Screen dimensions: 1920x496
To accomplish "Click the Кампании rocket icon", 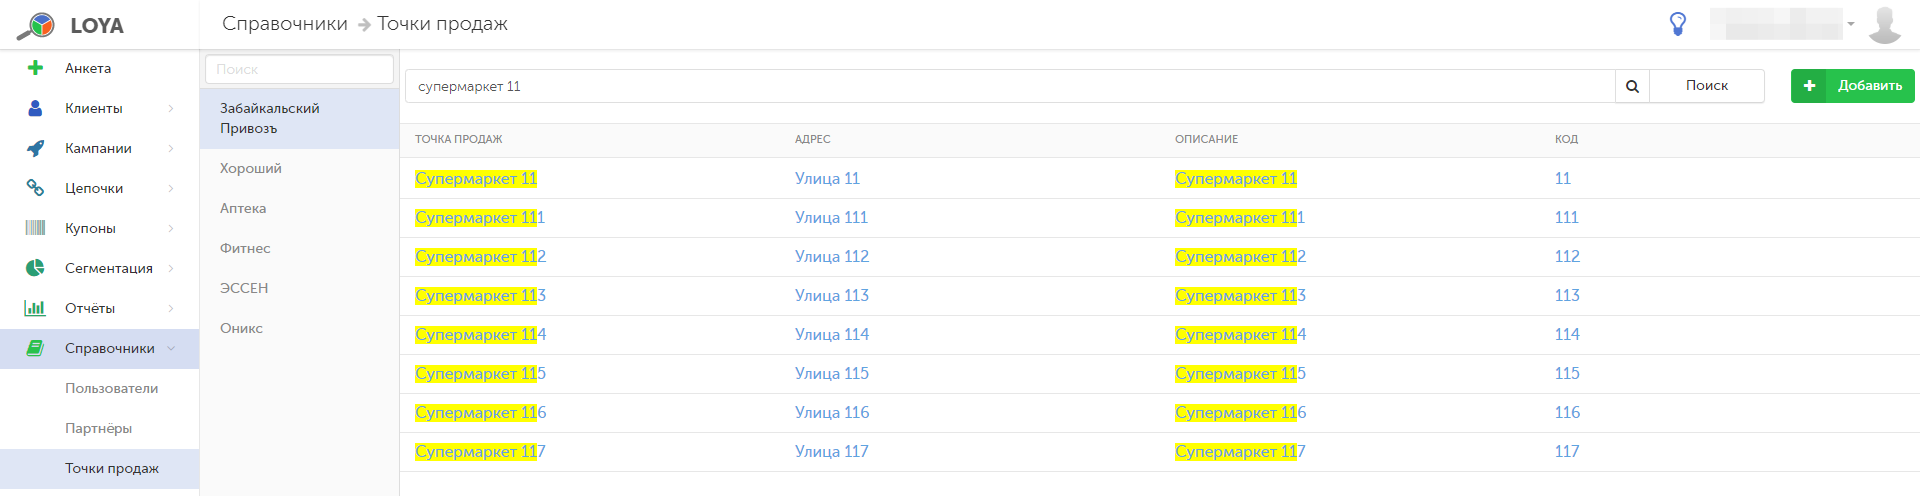I will [x=35, y=148].
